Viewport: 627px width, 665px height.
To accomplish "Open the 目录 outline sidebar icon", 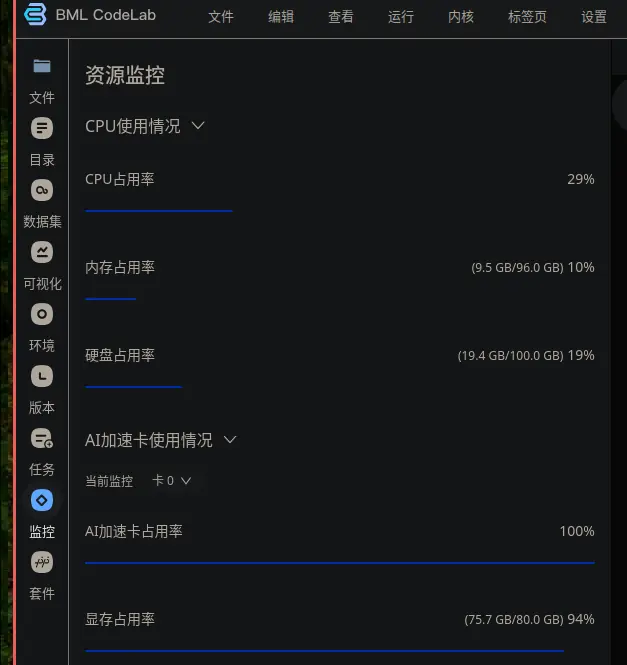I will [42, 128].
